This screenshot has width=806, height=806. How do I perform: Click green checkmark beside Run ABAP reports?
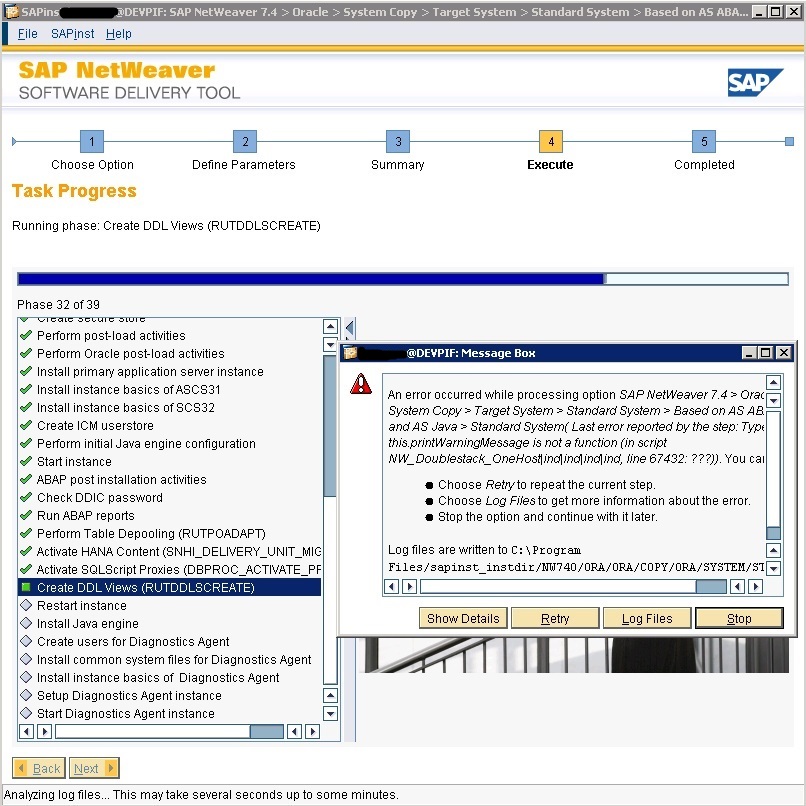(26, 515)
